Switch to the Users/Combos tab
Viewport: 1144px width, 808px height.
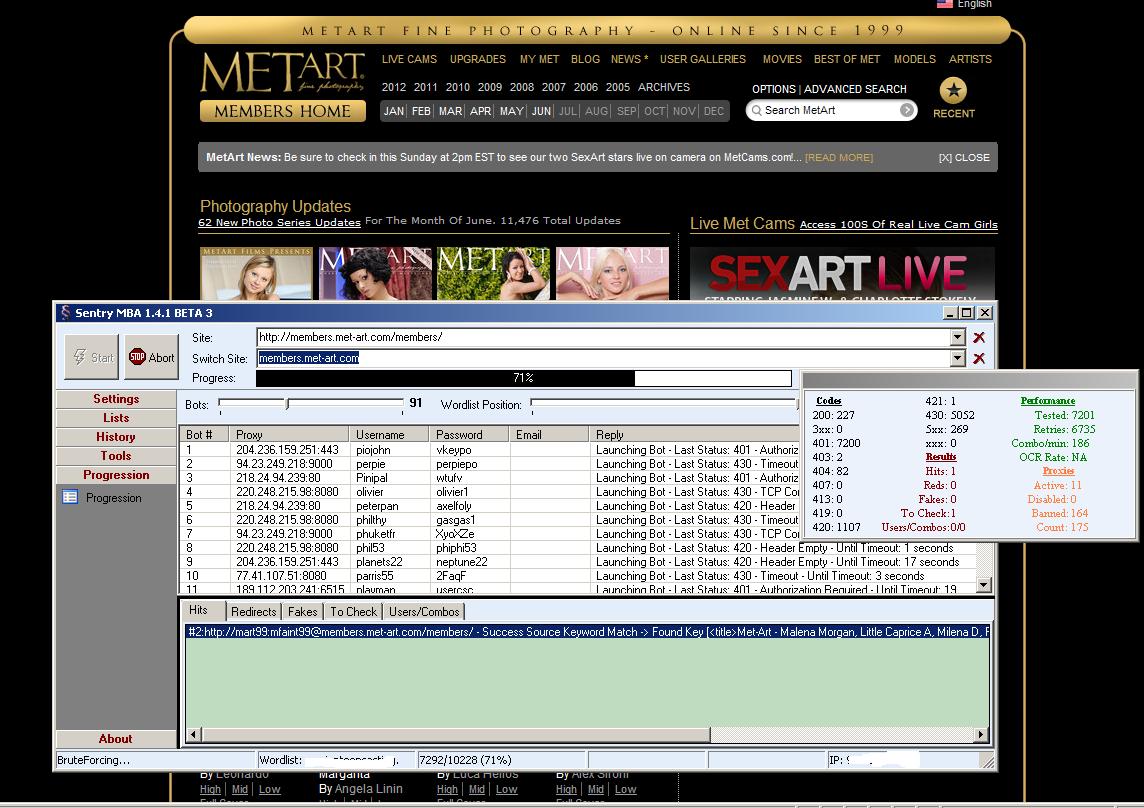pyautogui.click(x=424, y=612)
